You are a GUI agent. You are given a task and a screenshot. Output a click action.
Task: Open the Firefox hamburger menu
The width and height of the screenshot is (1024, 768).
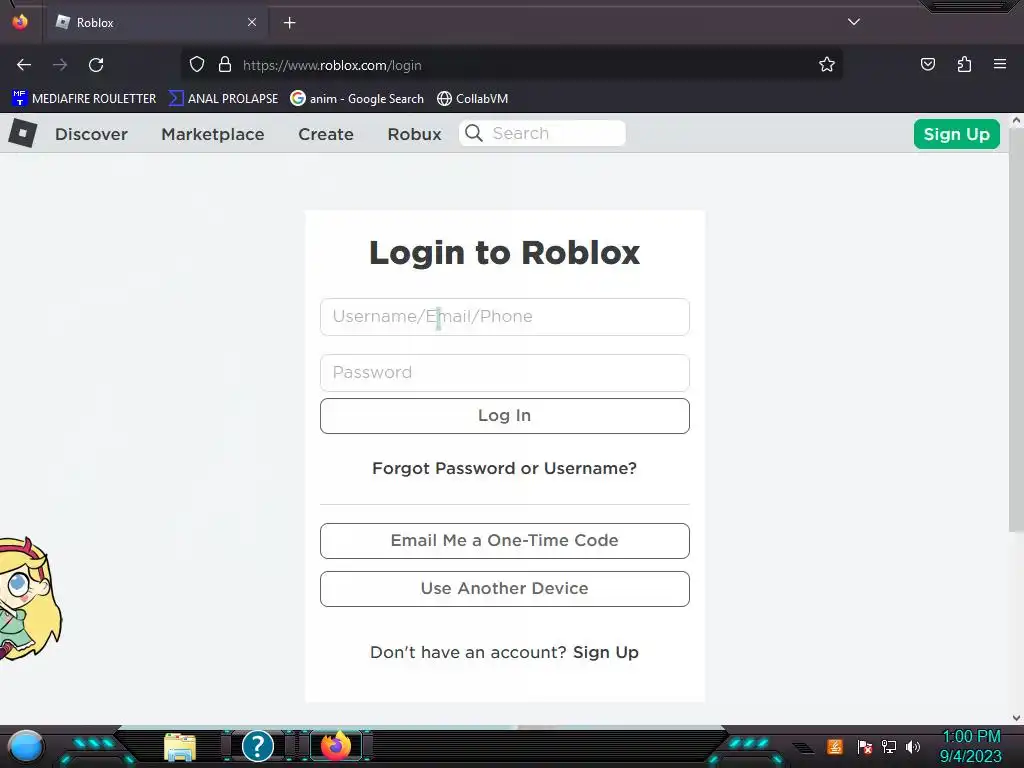point(1000,65)
